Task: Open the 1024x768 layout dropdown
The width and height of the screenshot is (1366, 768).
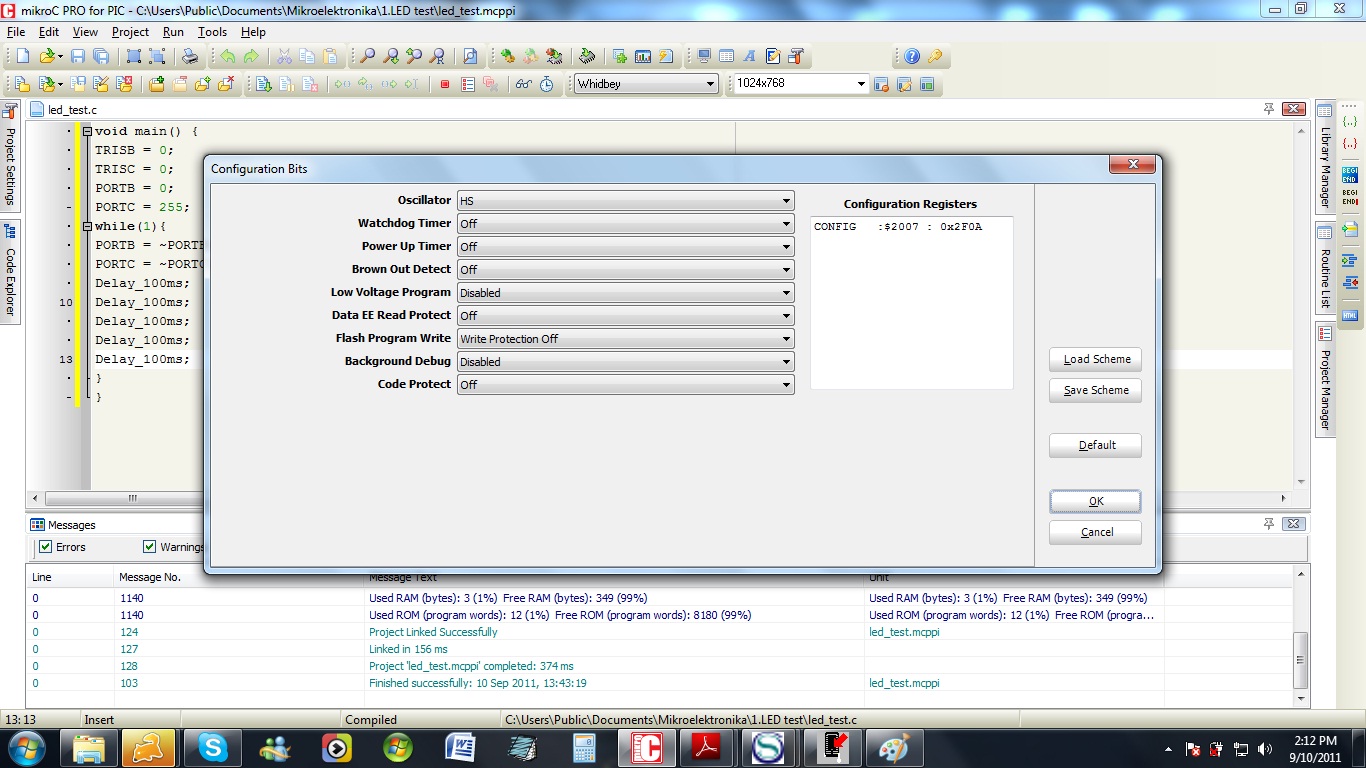Action: click(801, 84)
